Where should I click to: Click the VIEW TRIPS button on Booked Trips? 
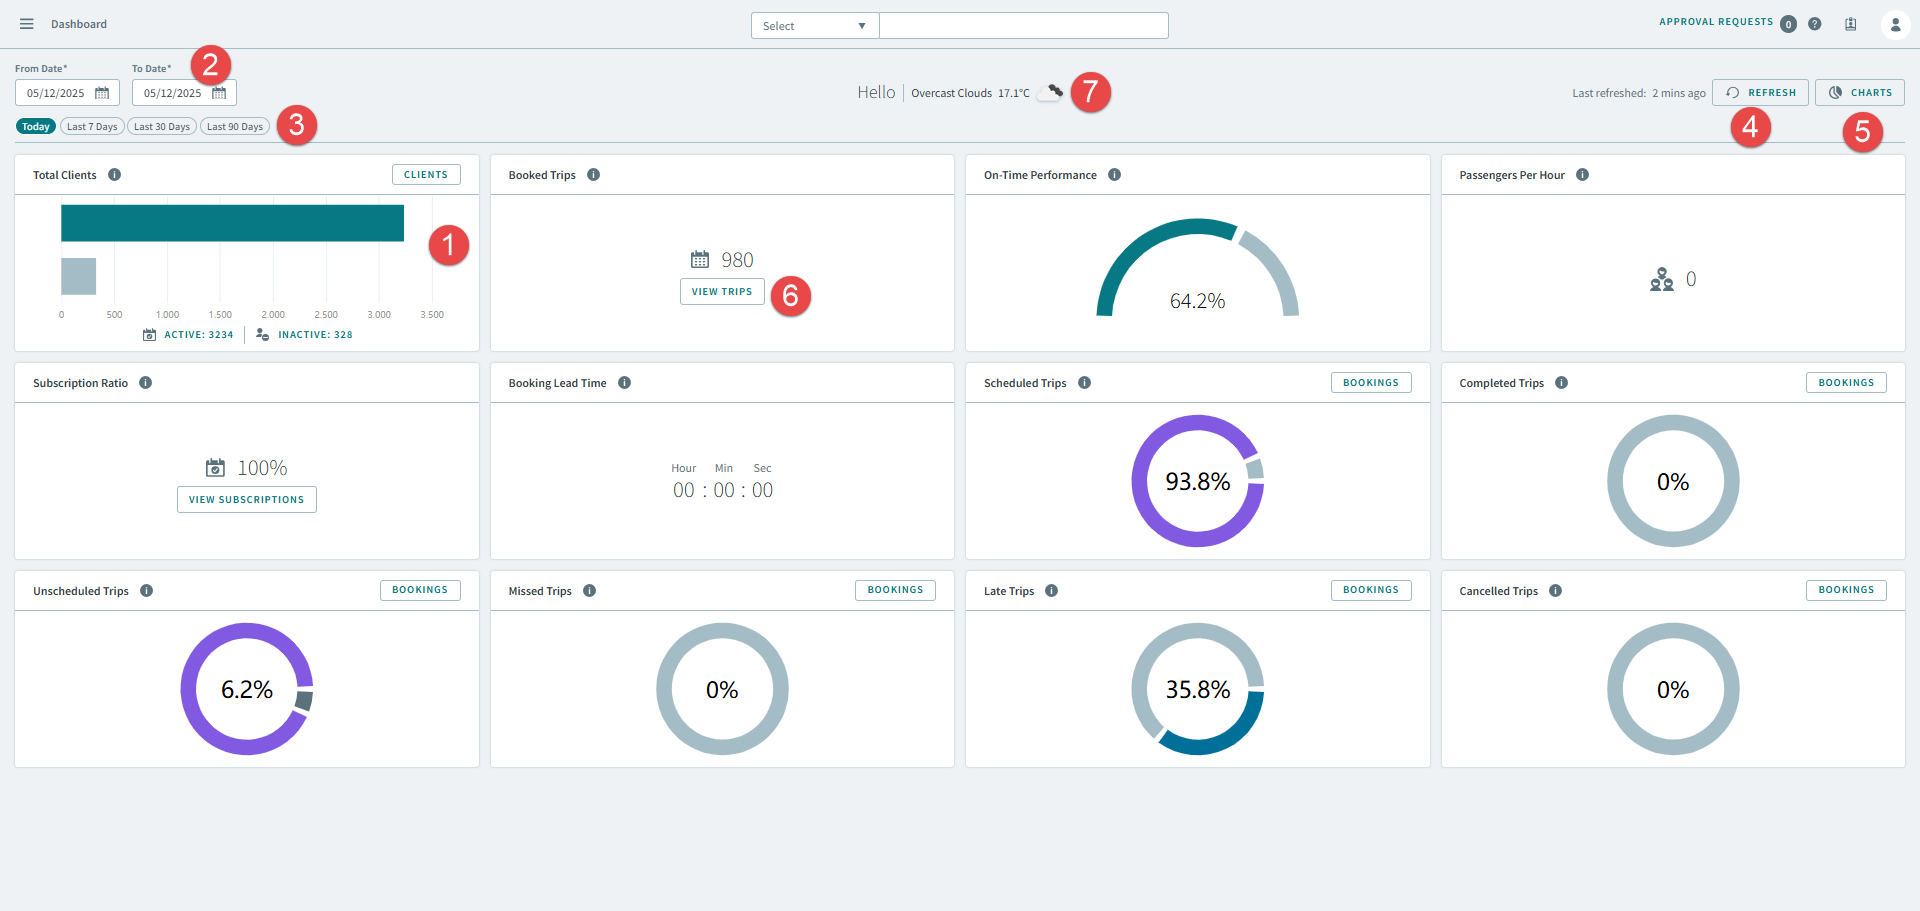pyautogui.click(x=722, y=291)
